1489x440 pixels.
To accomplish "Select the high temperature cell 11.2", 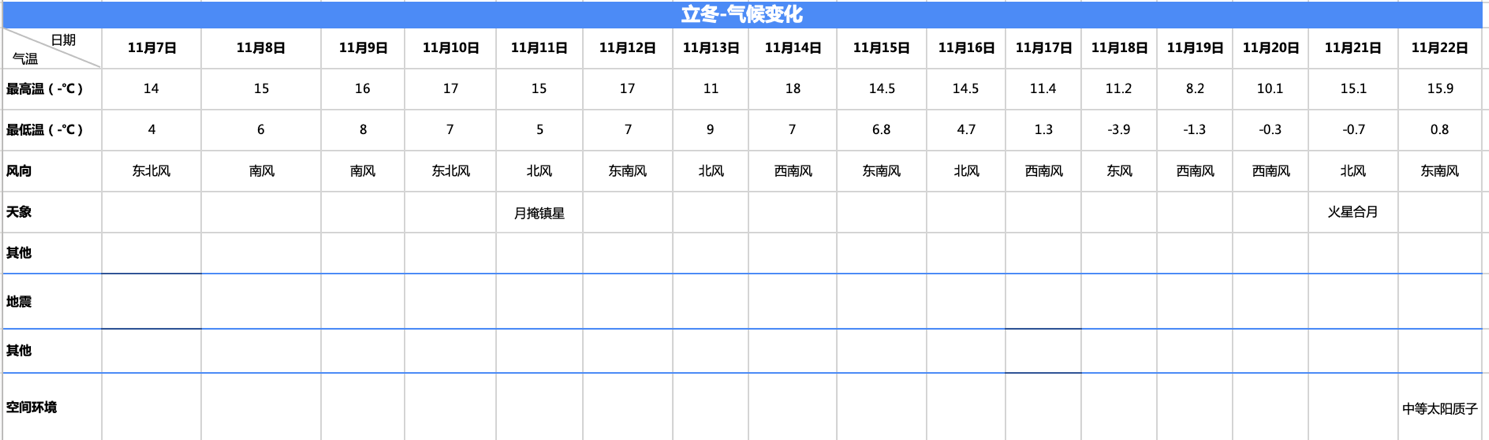I will coord(1119,89).
